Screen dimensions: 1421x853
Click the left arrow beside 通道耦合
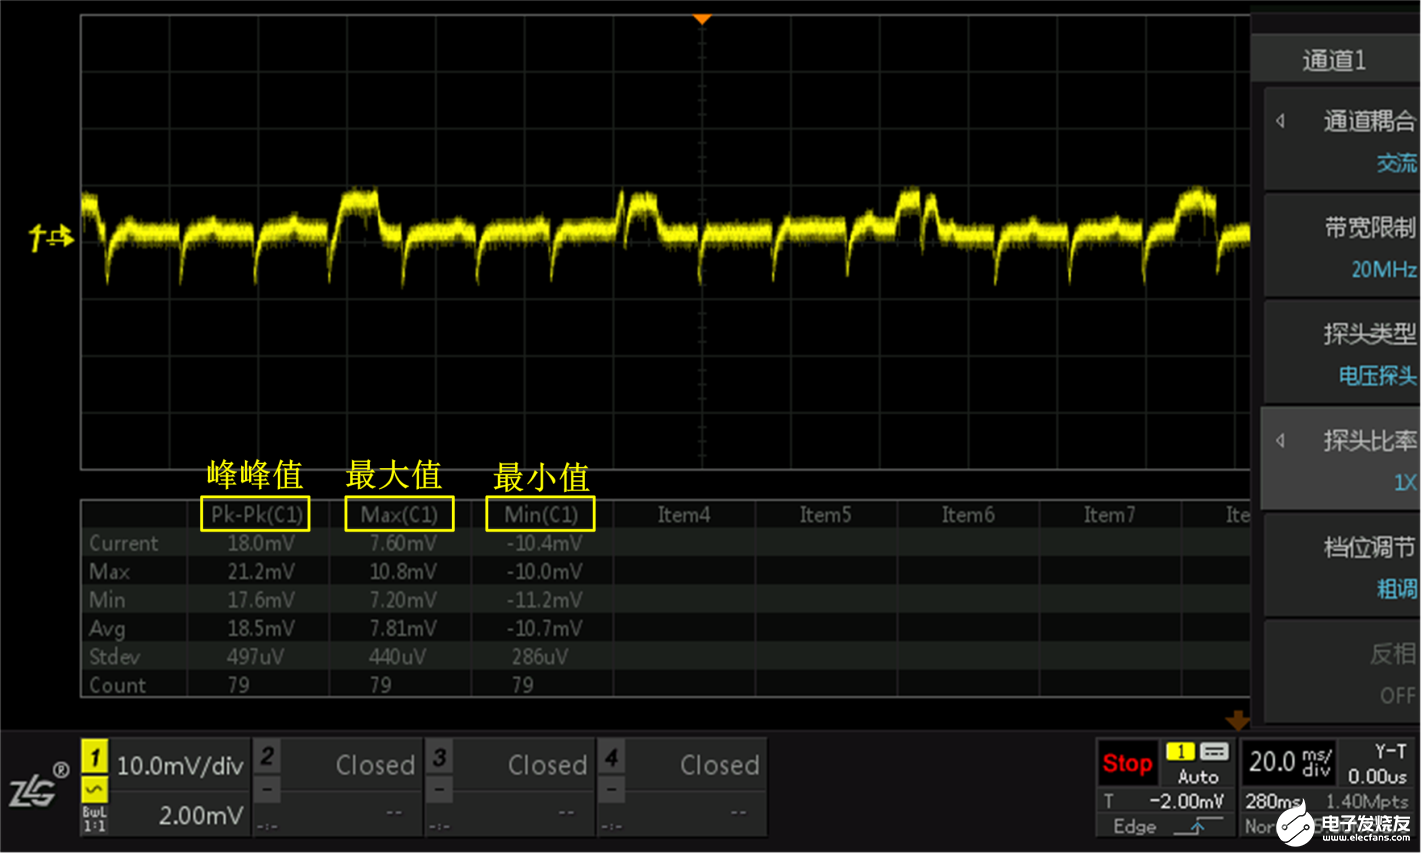tap(1281, 121)
